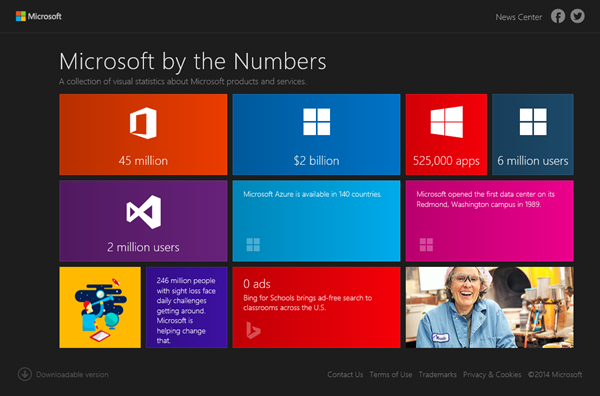
Task: Click Windows logo above 6 million users
Action: click(533, 122)
